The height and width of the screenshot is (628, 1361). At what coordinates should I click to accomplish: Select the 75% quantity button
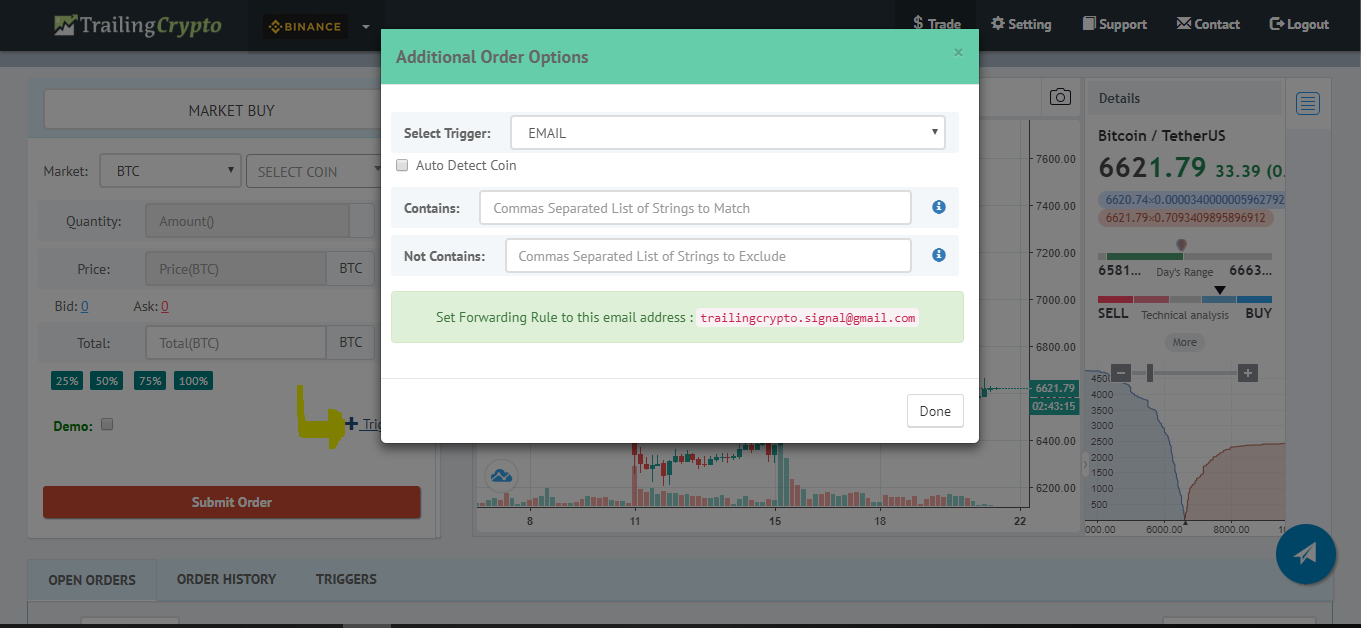pos(150,381)
